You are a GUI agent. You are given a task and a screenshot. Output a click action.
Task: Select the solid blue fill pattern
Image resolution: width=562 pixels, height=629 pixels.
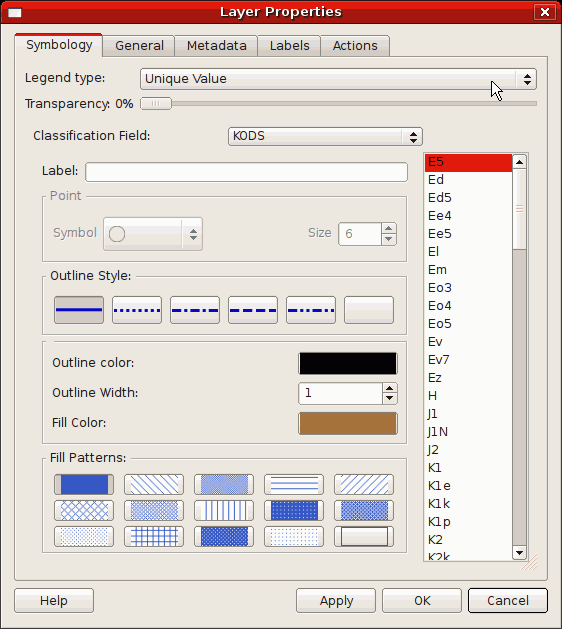tap(84, 485)
